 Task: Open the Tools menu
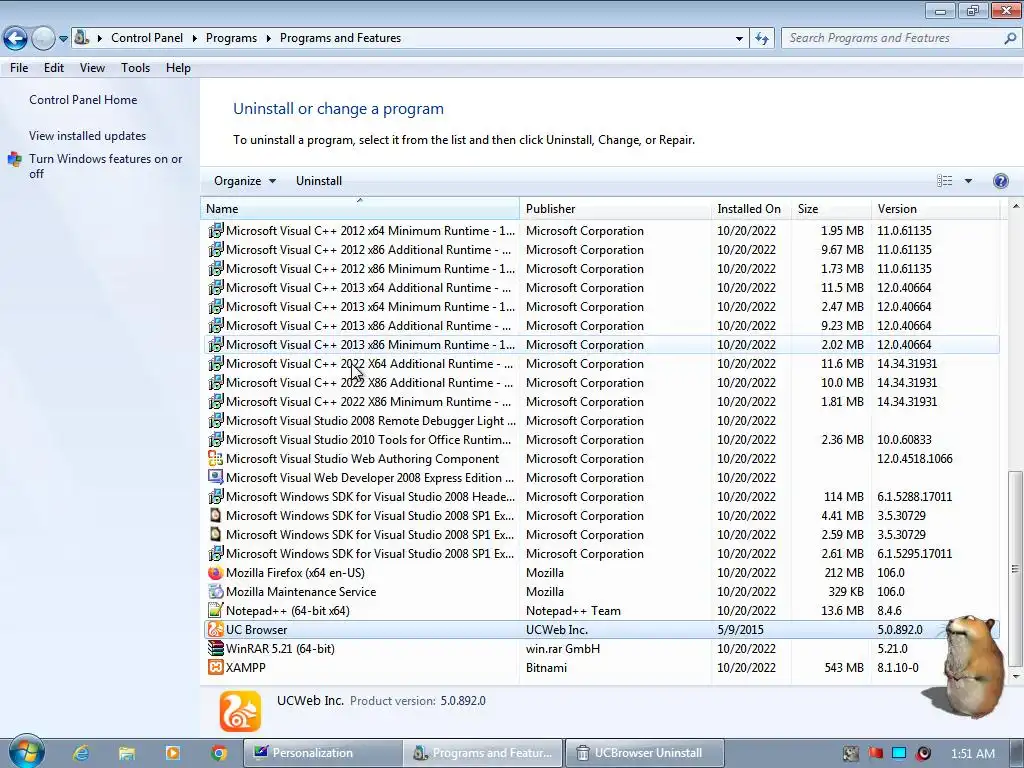click(135, 68)
